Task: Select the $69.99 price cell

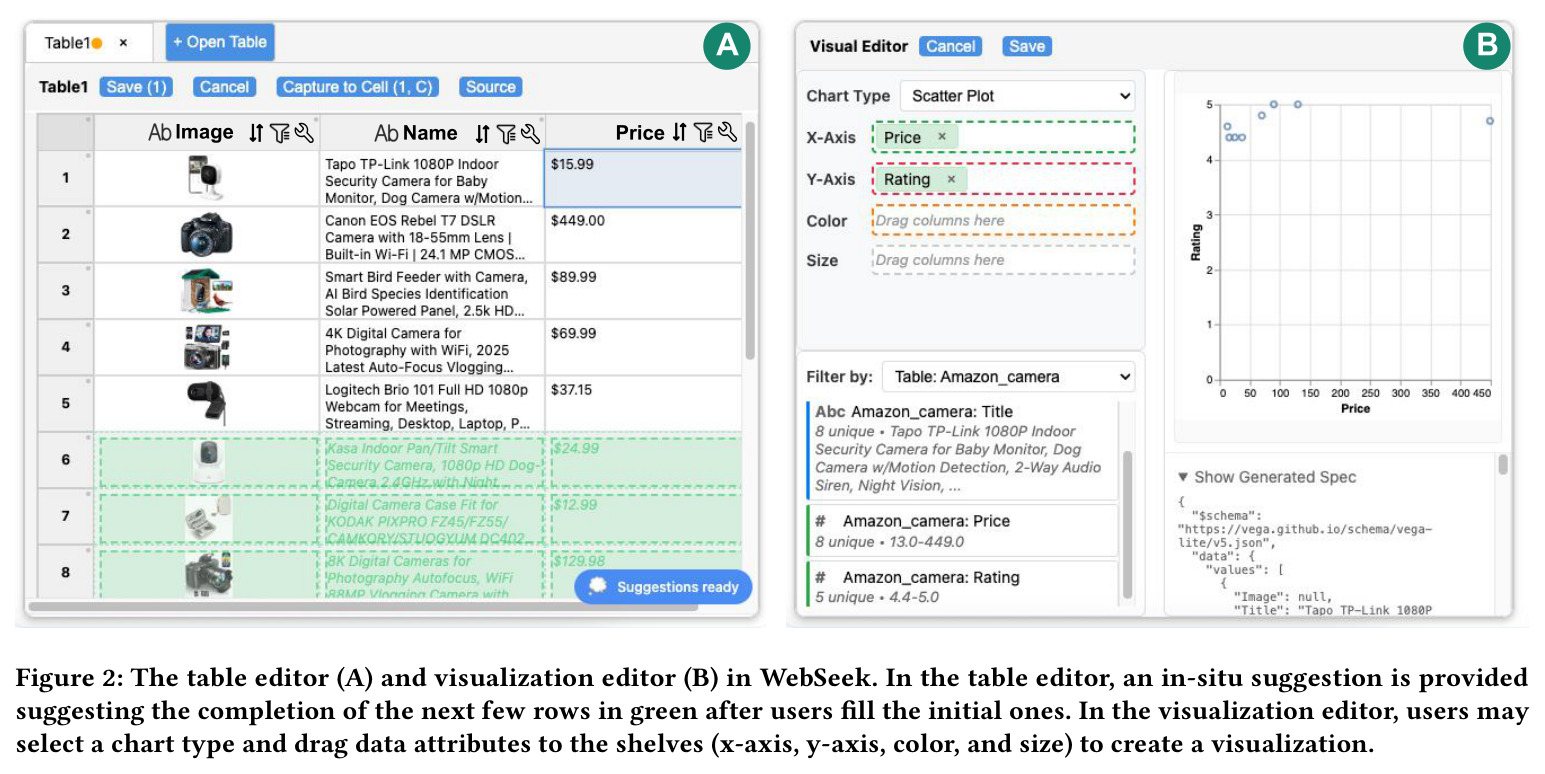Action: tap(643, 348)
